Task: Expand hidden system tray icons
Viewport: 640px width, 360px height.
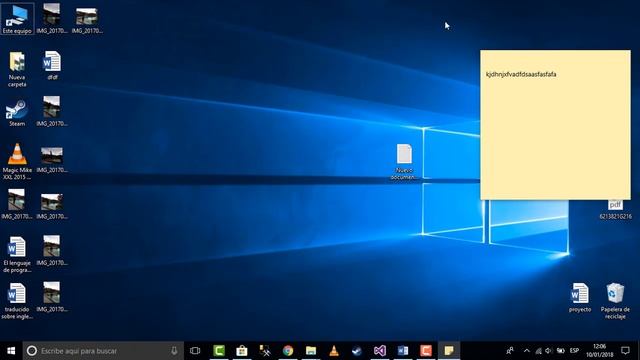Action: pos(527,351)
